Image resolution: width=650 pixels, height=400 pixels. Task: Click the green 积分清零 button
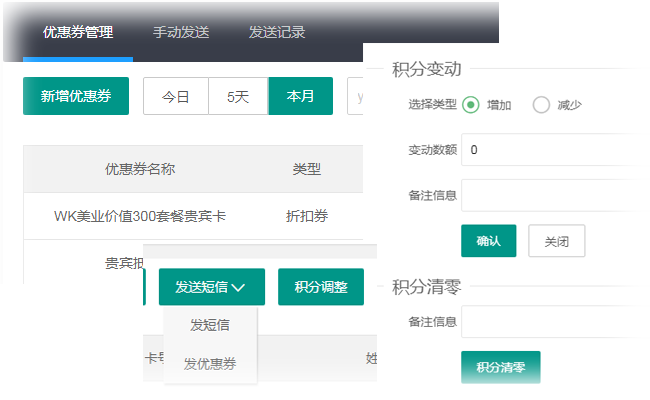pos(500,367)
